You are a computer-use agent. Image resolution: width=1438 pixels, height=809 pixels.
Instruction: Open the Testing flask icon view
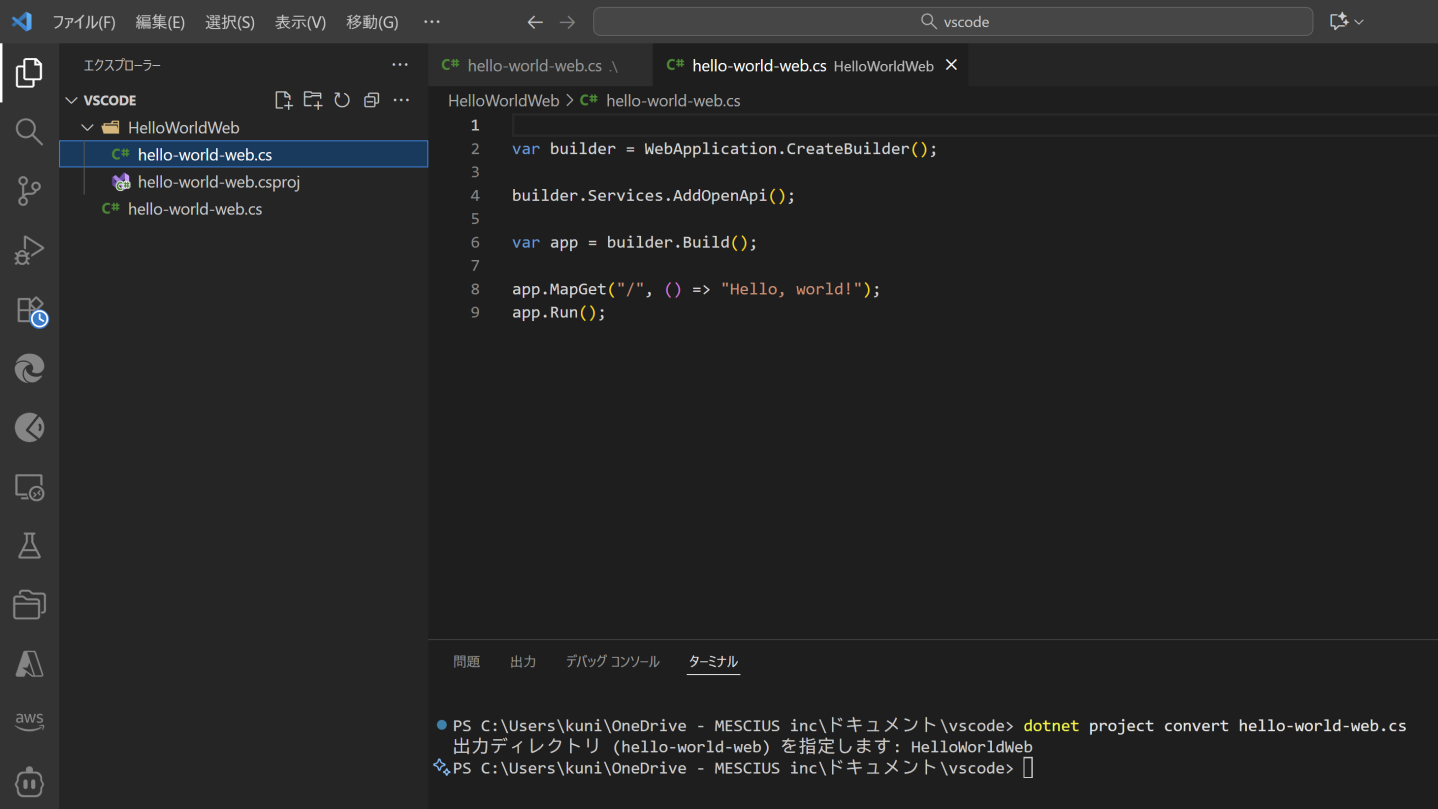pyautogui.click(x=29, y=546)
